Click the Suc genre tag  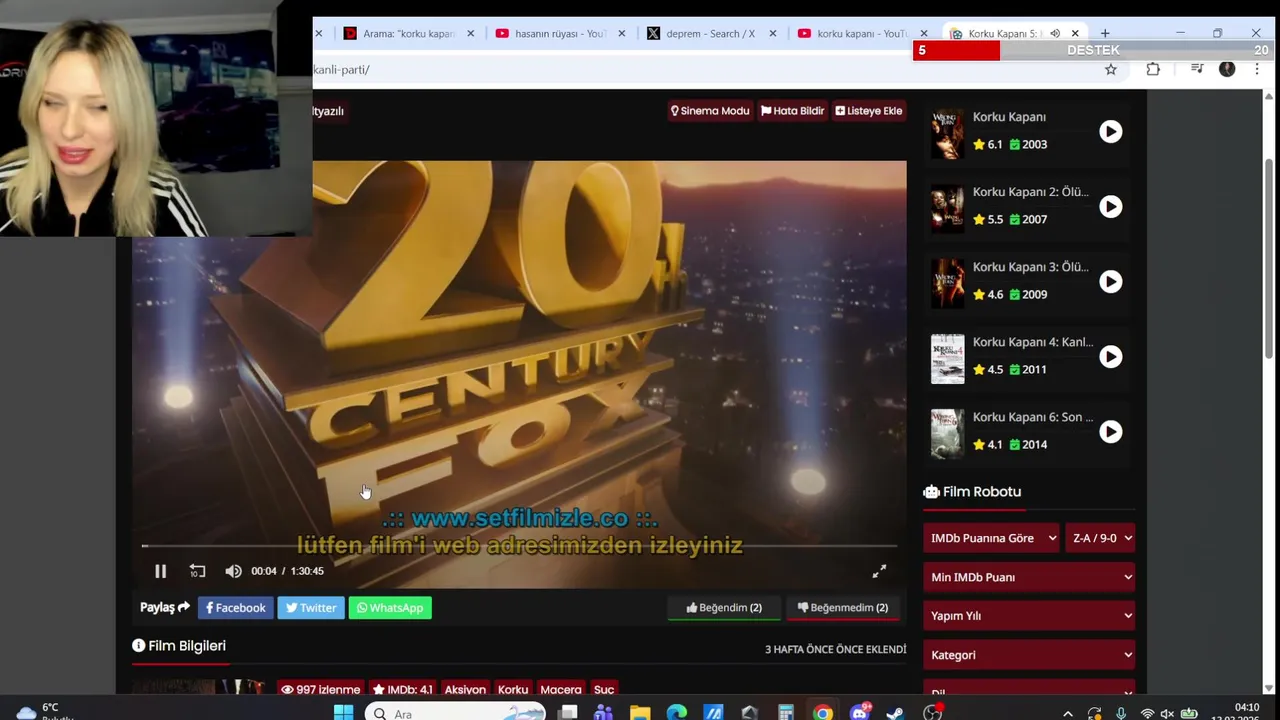tap(604, 689)
